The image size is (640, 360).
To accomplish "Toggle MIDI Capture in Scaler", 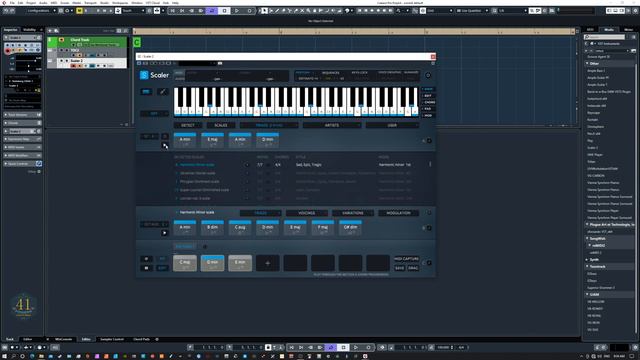I will [x=406, y=259].
